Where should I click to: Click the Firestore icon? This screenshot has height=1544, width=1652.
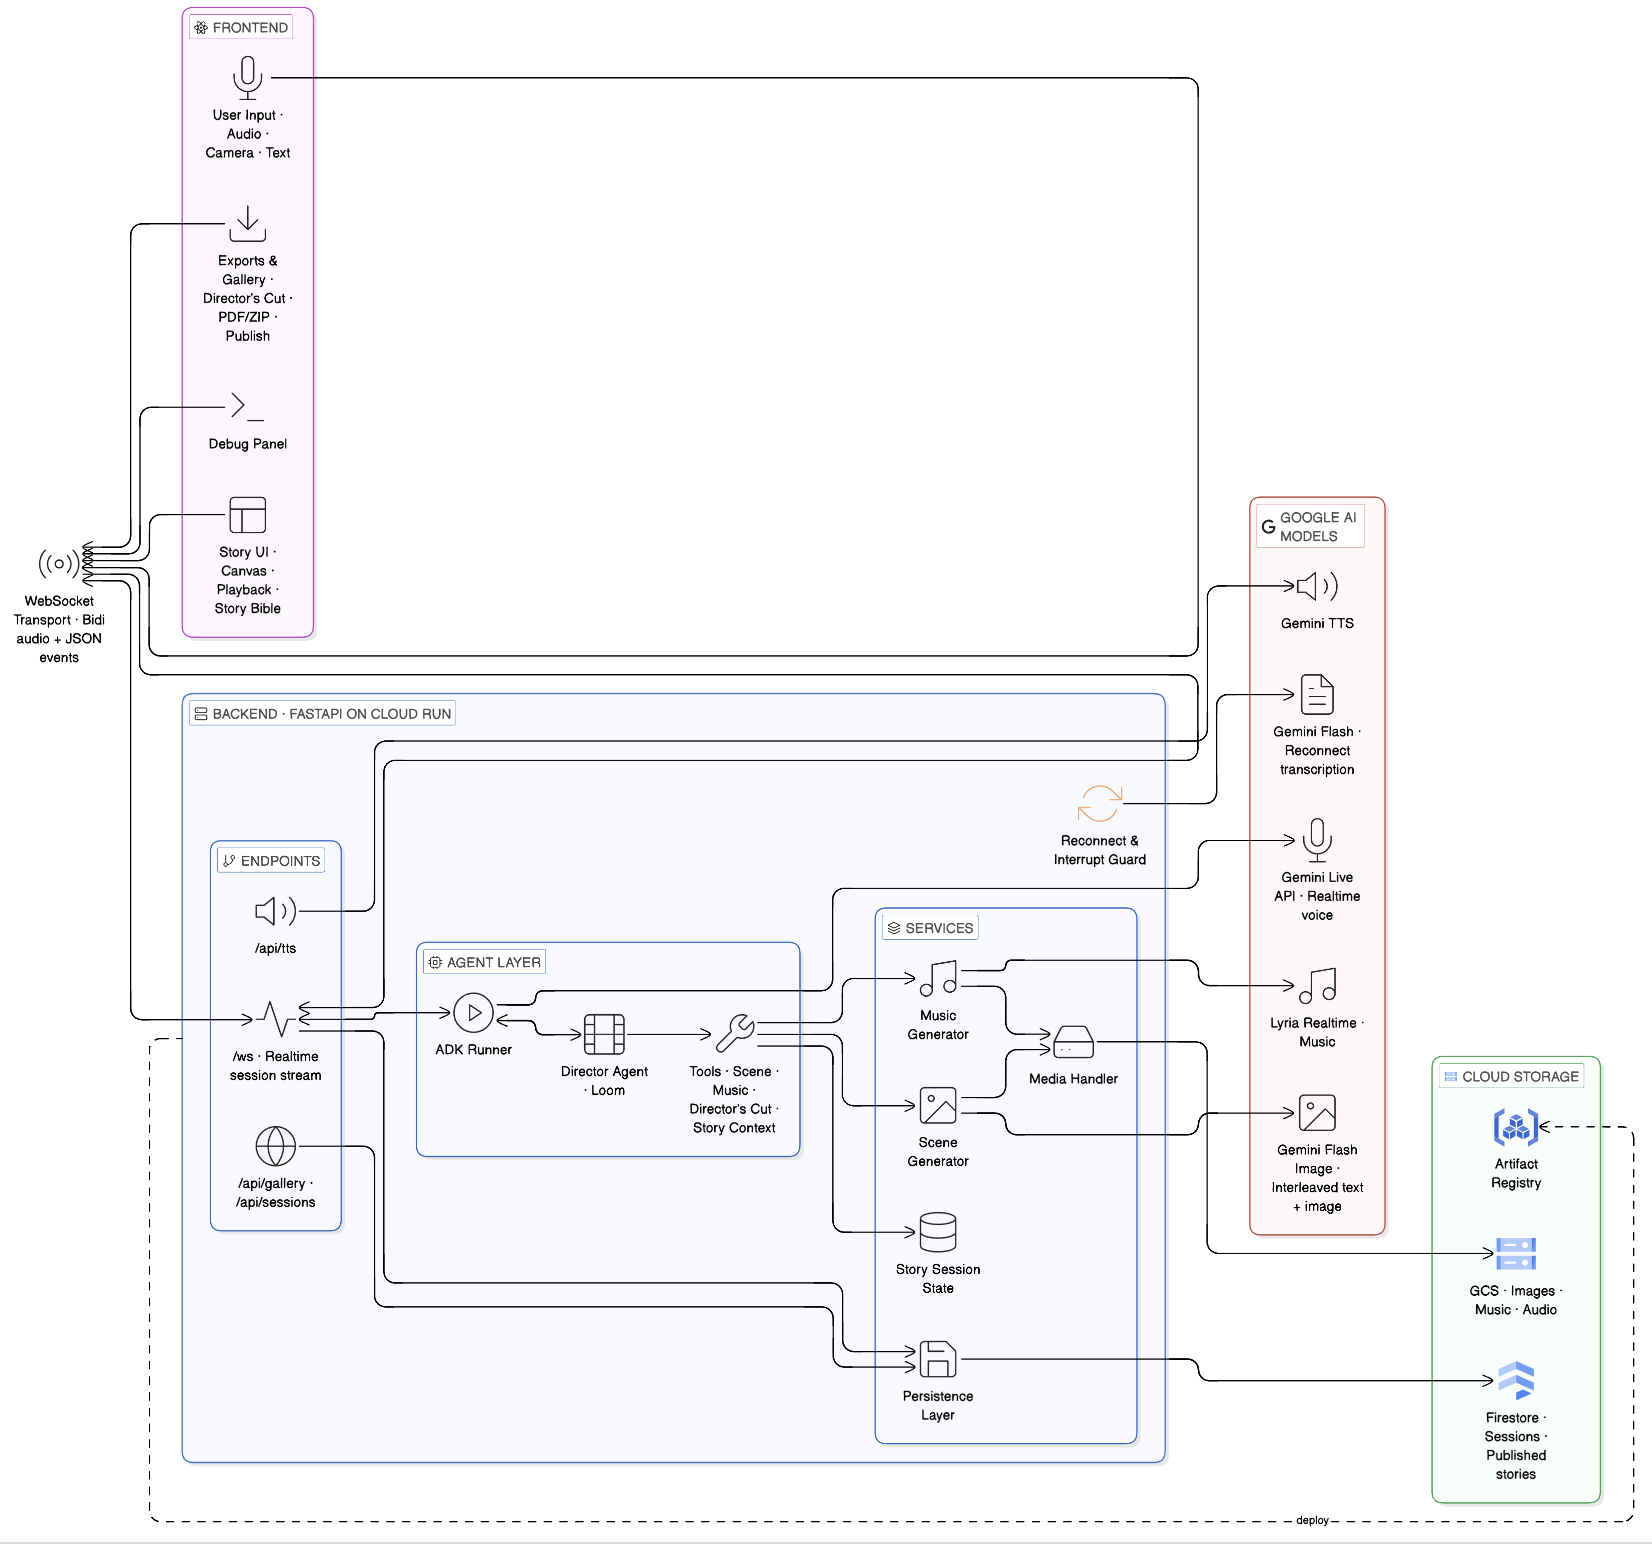[x=1515, y=1380]
